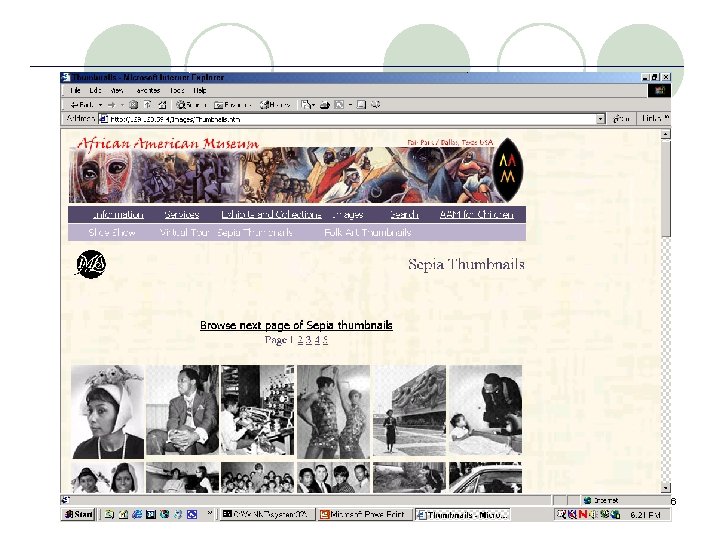The height and width of the screenshot is (540, 720).
Task: Open the Back button history dropdown arrow
Action: click(x=101, y=105)
